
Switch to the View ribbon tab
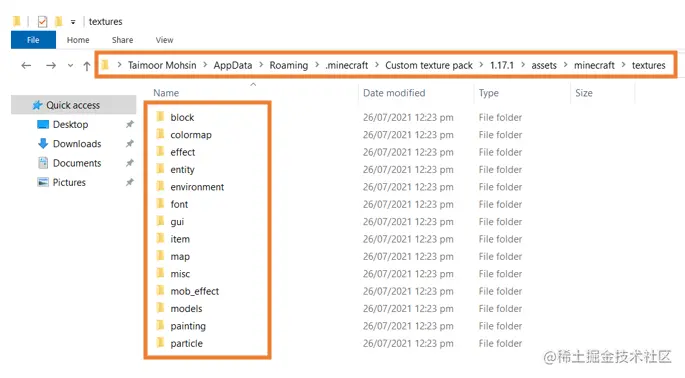(164, 40)
